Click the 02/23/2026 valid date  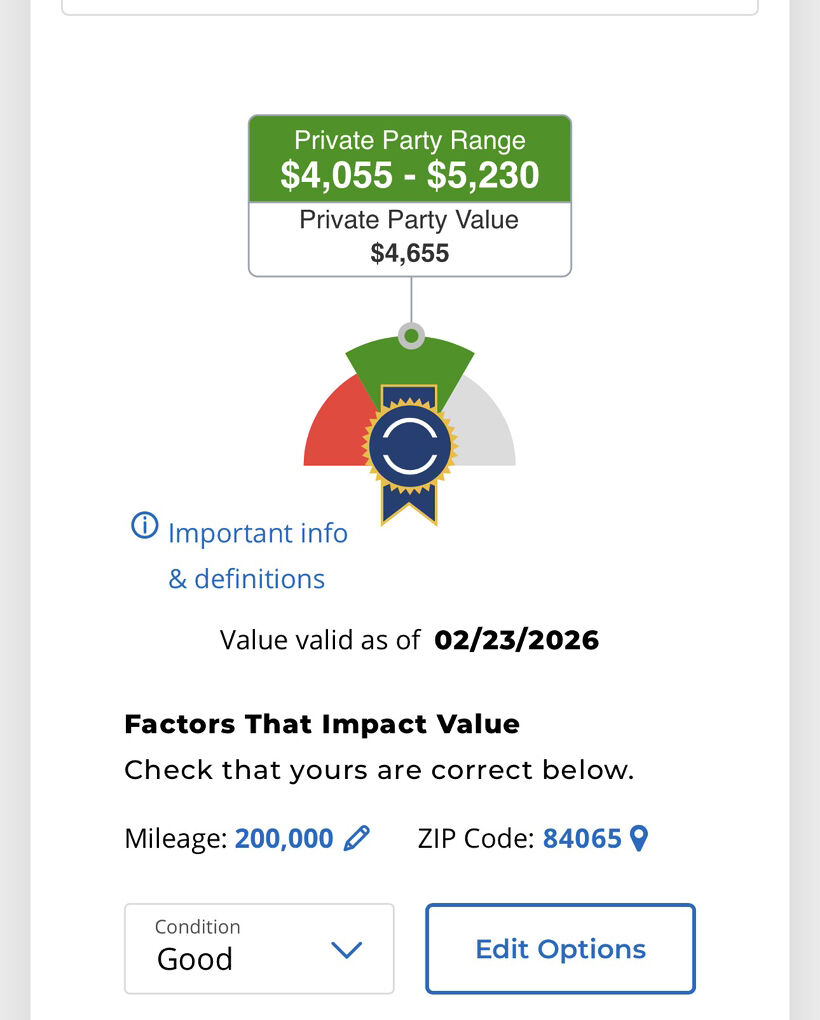tap(516, 640)
